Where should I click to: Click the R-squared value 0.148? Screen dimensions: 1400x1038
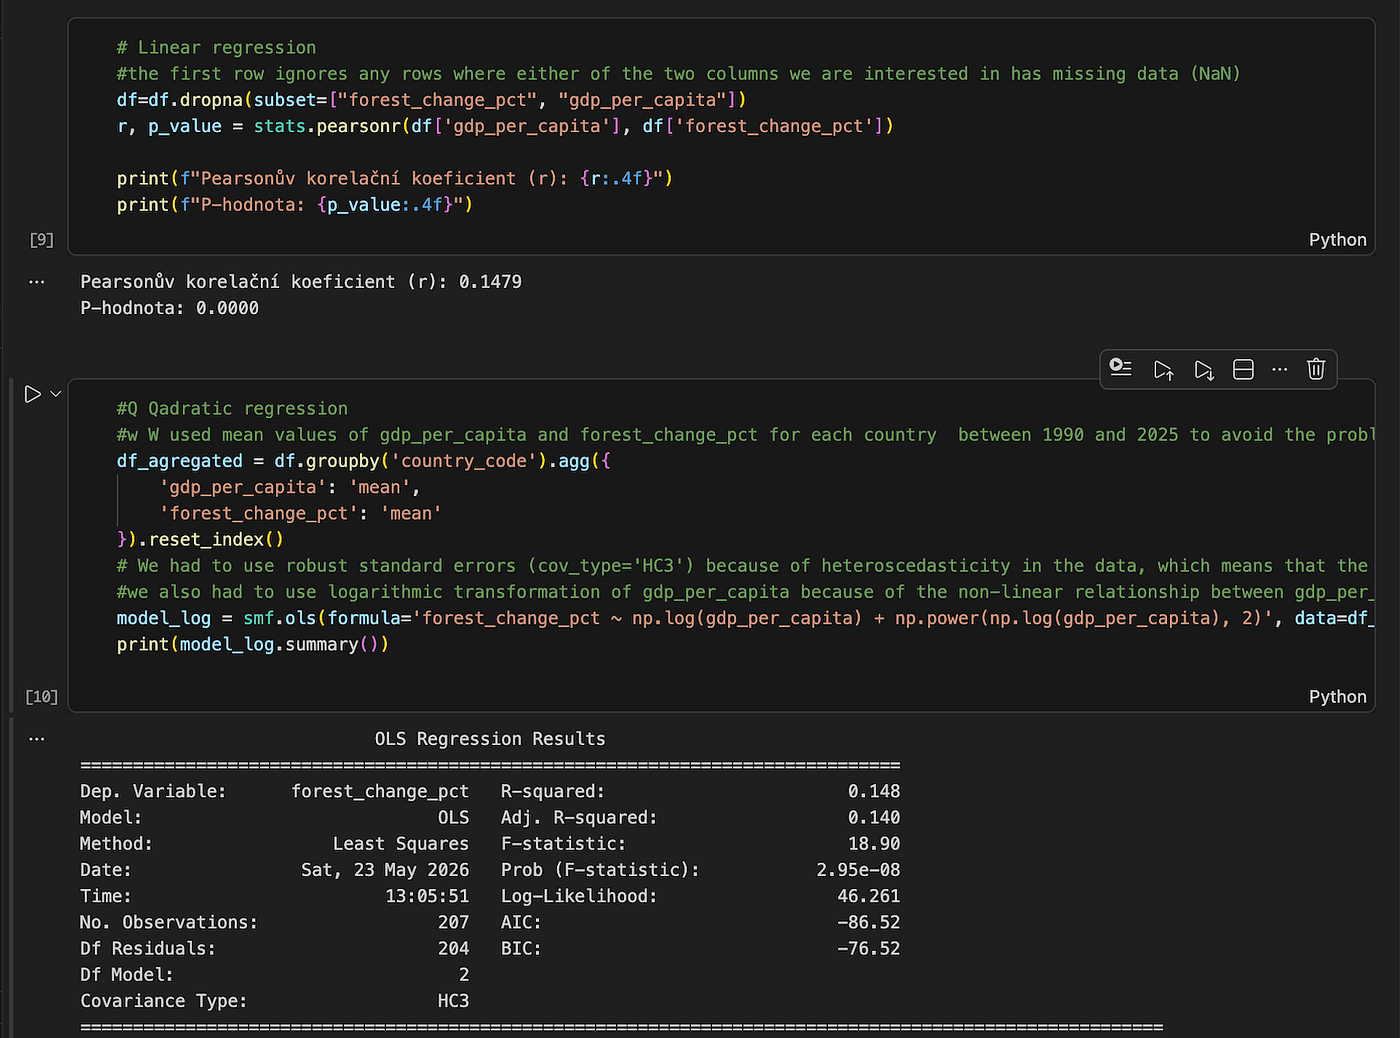coord(873,791)
